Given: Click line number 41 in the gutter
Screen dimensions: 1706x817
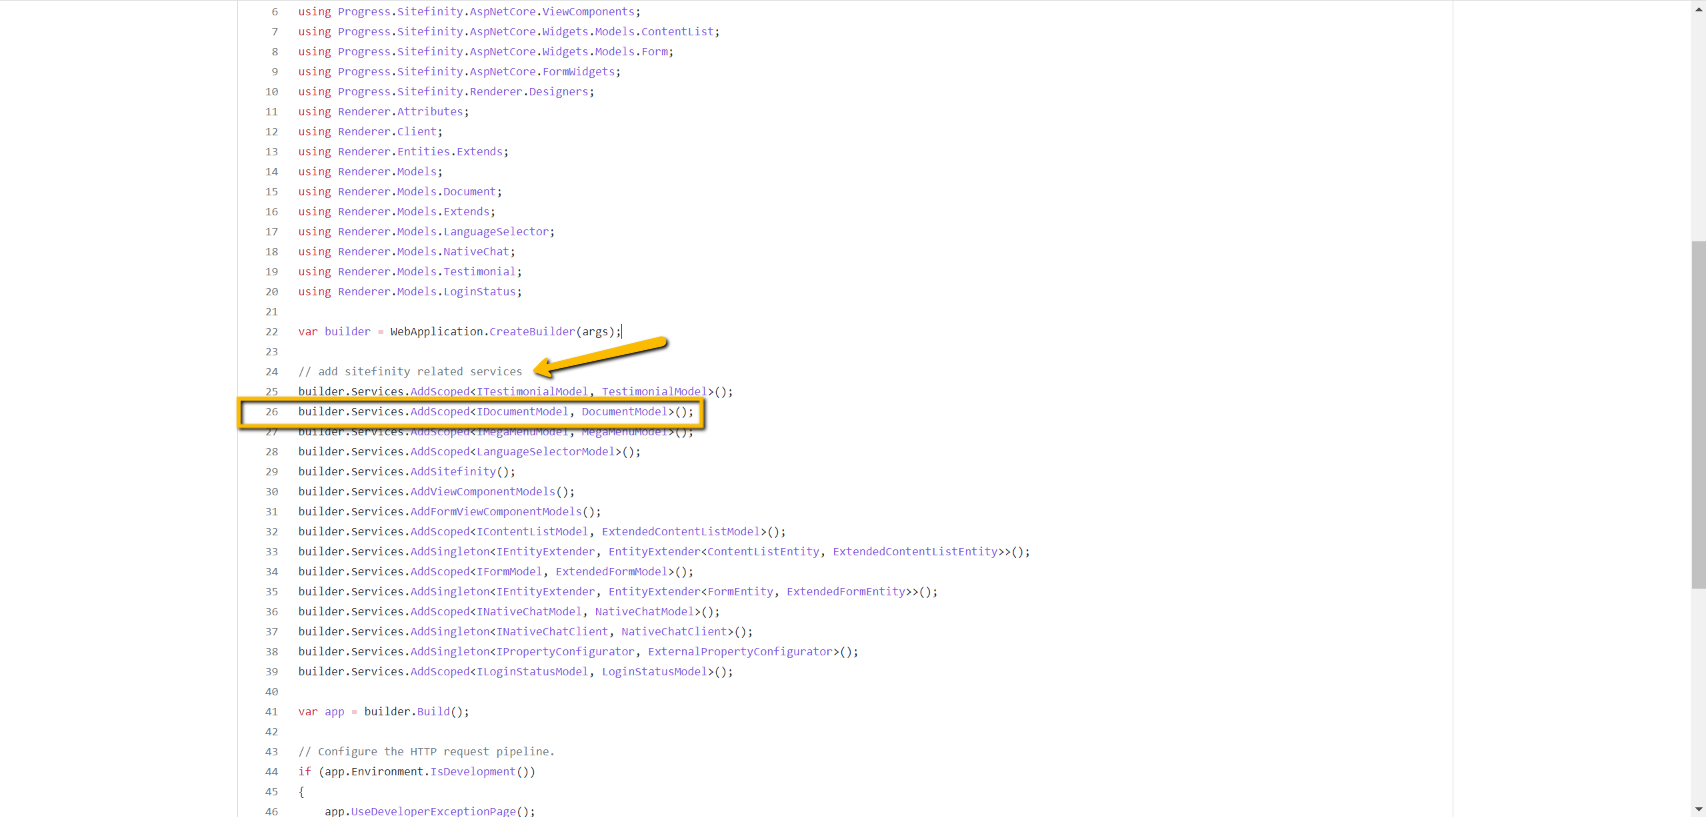Looking at the screenshot, I should click(271, 712).
